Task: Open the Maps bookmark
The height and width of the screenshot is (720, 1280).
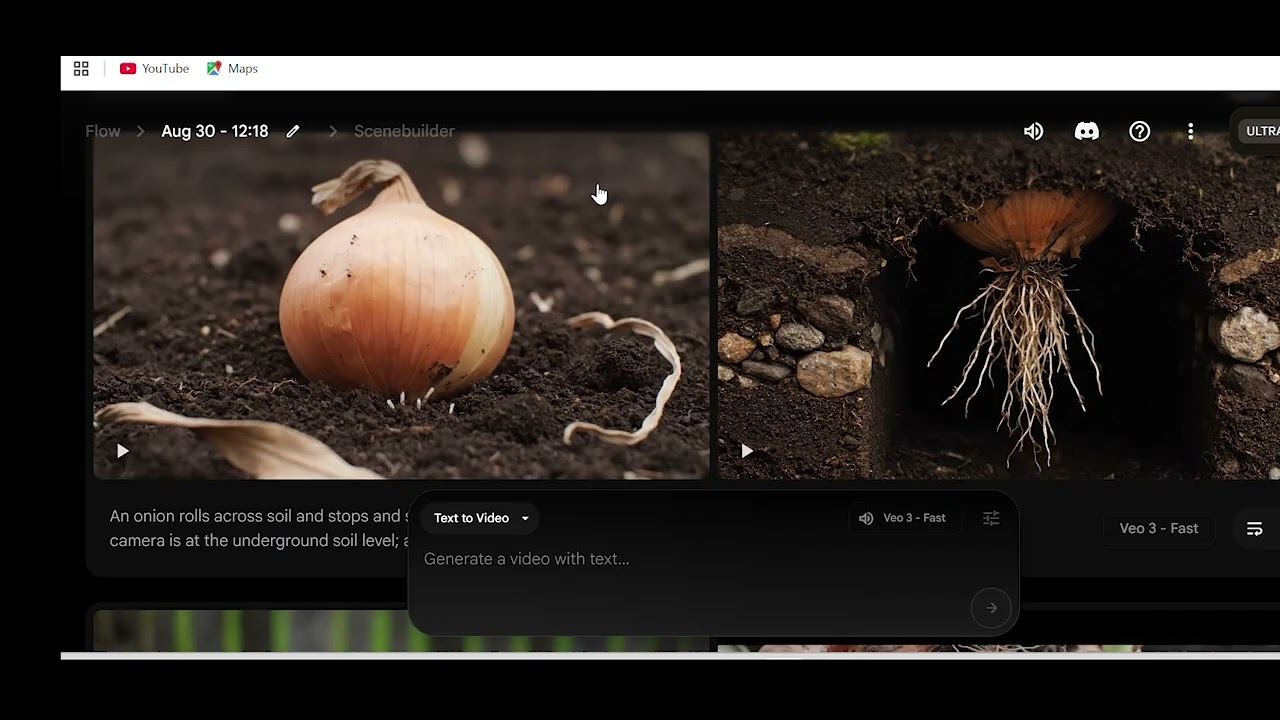Action: point(232,68)
